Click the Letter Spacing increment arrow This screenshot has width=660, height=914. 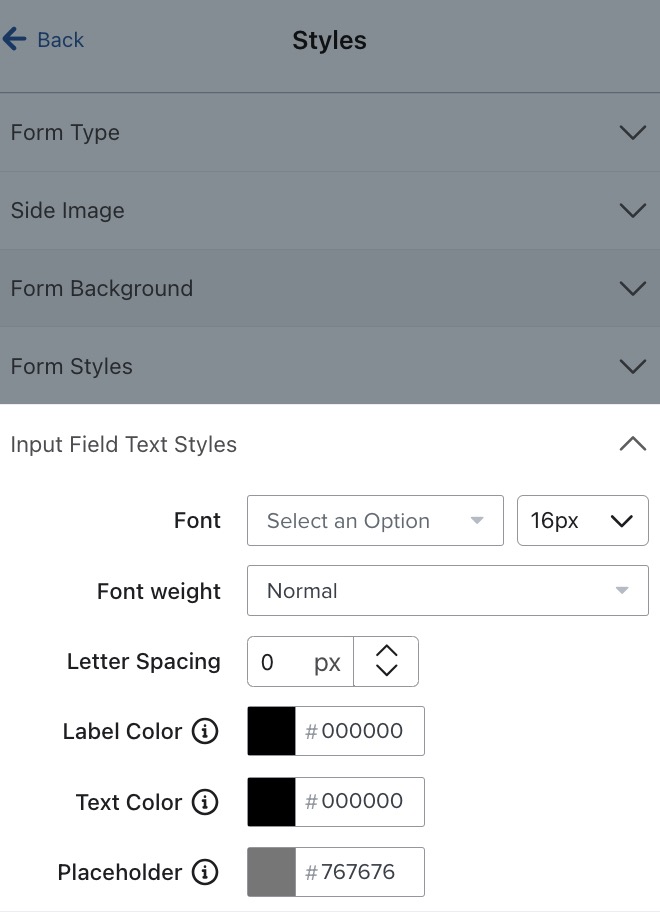(x=386, y=653)
